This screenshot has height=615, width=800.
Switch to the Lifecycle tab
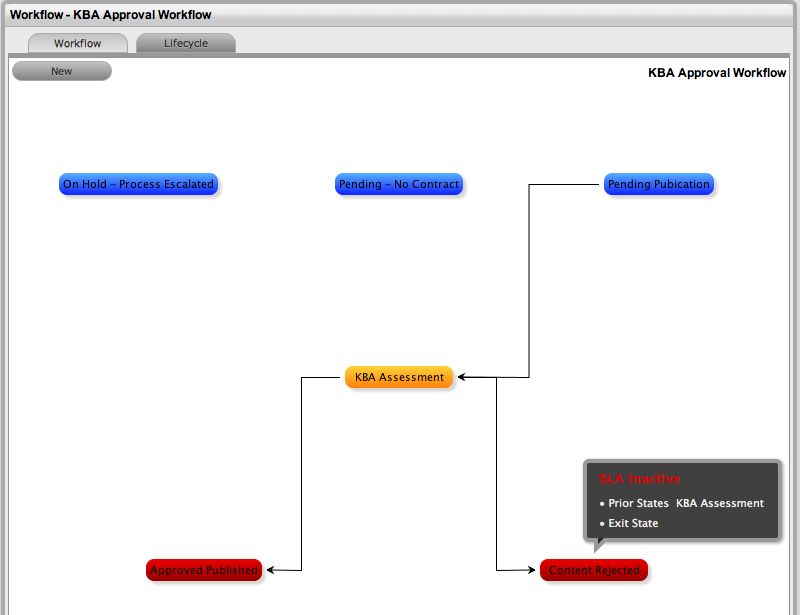pos(185,43)
